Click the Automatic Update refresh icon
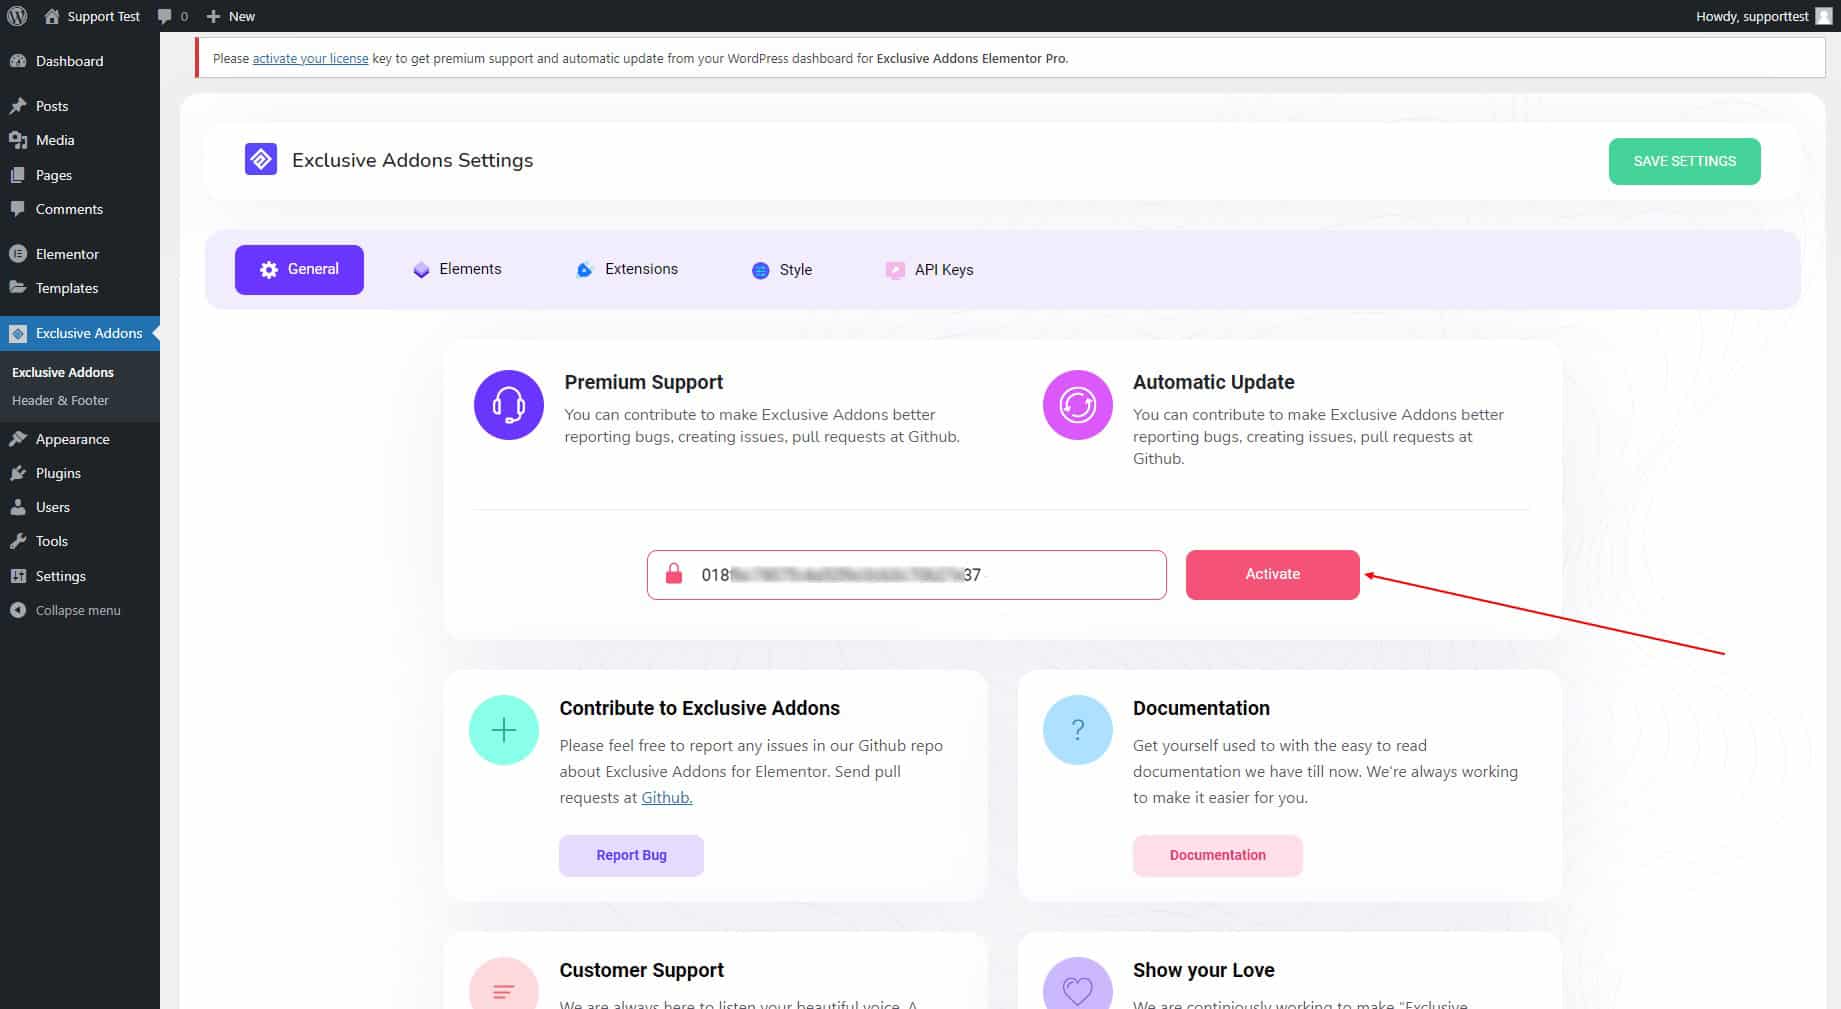The width and height of the screenshot is (1841, 1009). click(x=1078, y=405)
